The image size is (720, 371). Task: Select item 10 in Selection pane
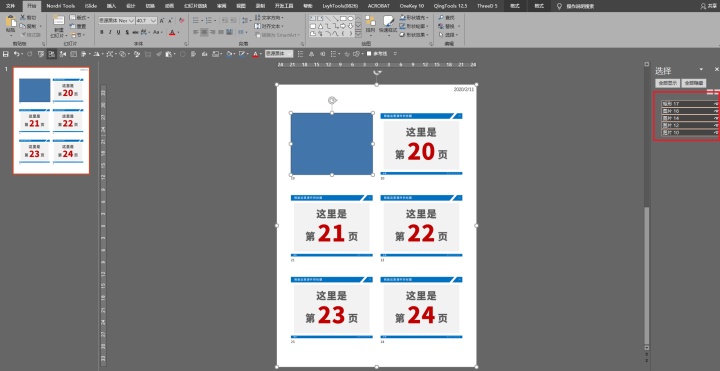point(689,132)
